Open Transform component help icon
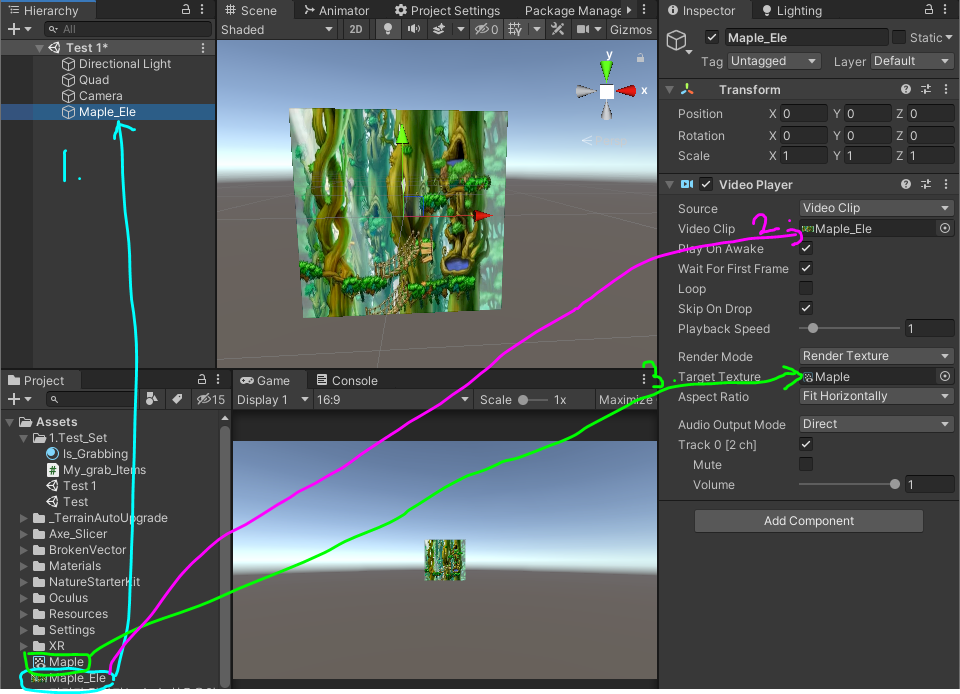The height and width of the screenshot is (694, 960). pos(906,89)
